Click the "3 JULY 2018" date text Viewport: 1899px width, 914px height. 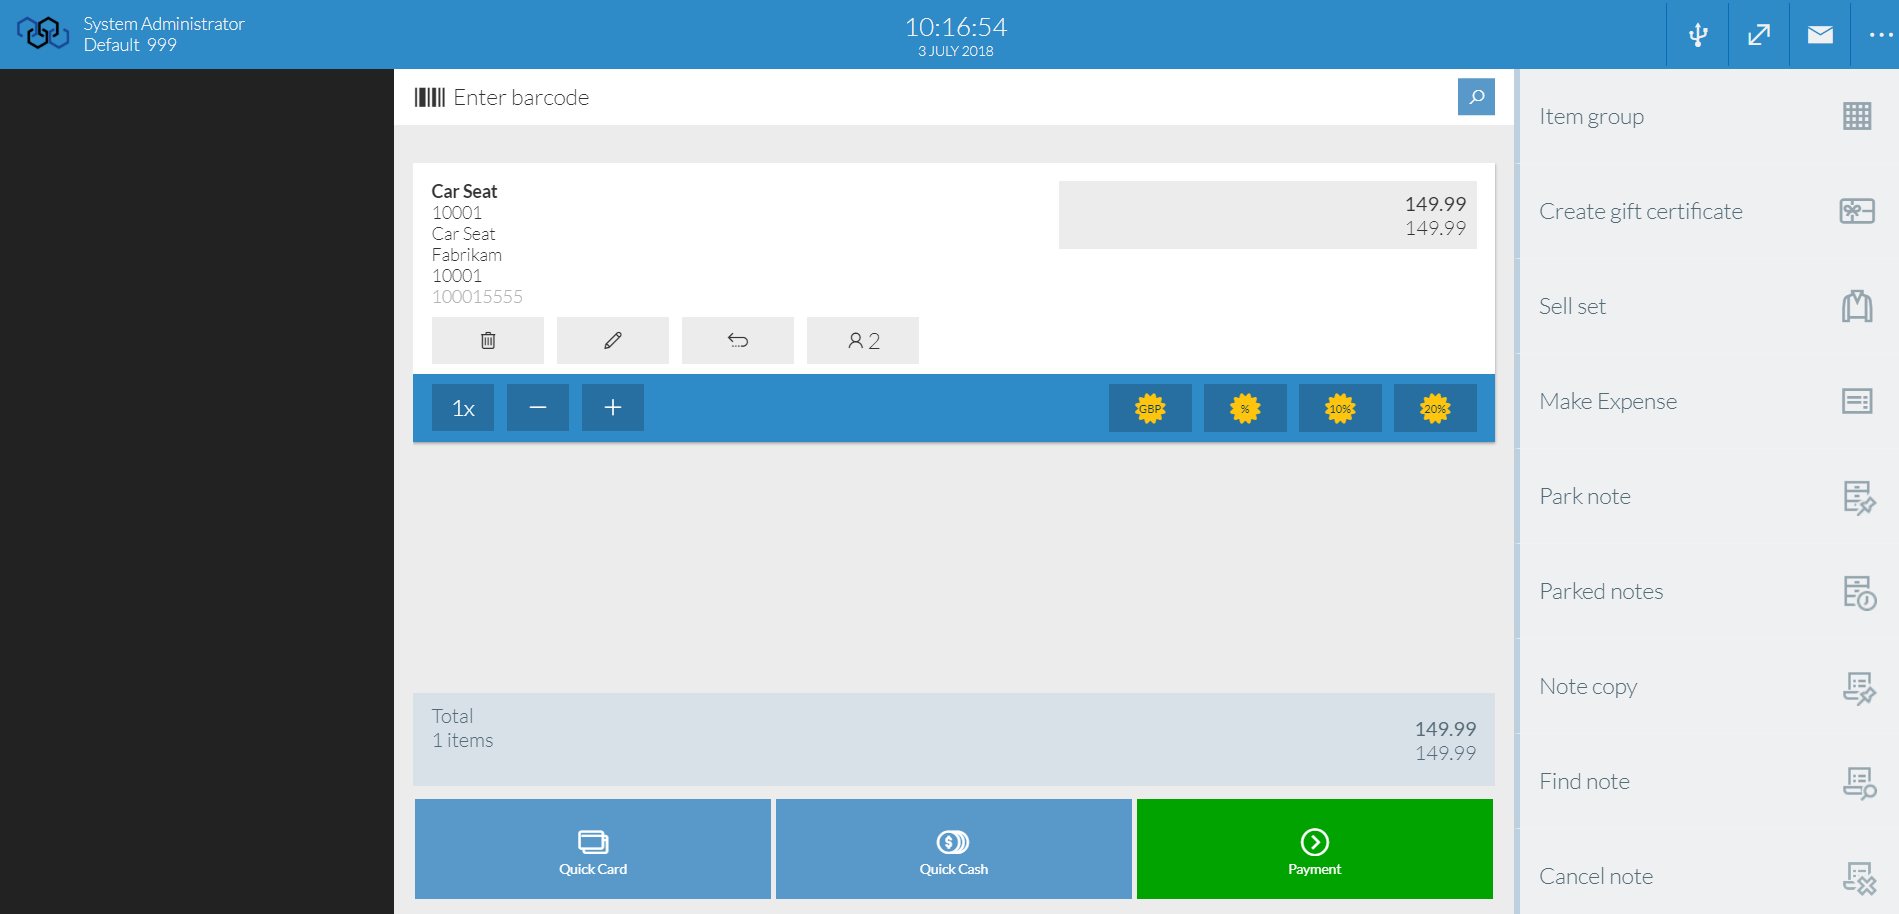tap(956, 51)
